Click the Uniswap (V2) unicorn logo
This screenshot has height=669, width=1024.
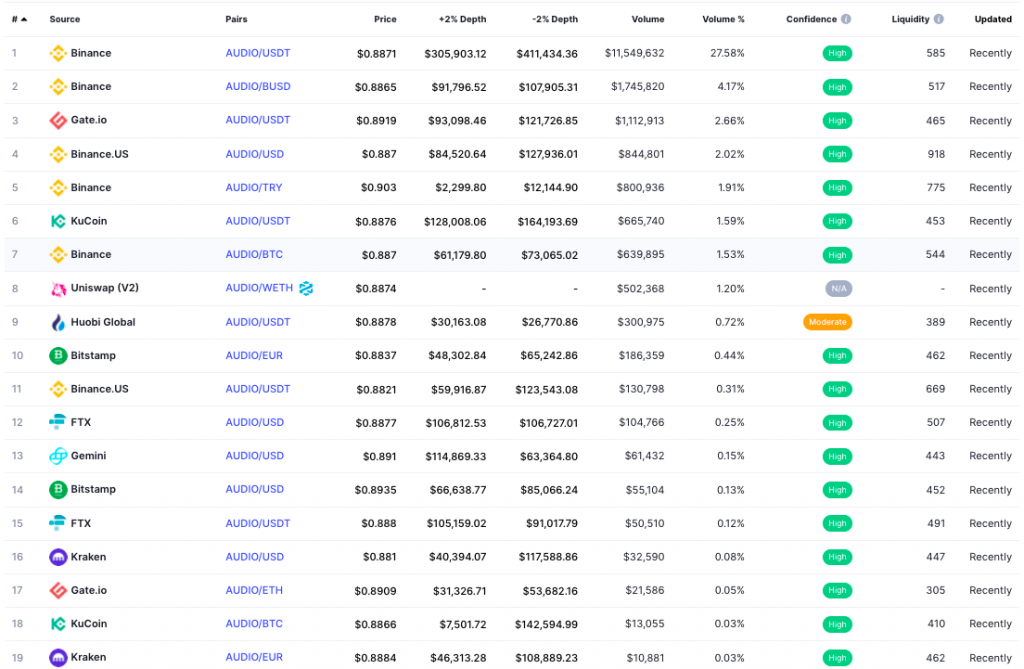58,288
